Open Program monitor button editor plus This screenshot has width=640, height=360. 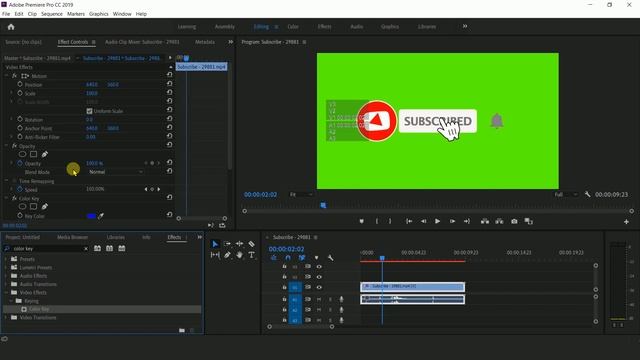click(x=626, y=222)
